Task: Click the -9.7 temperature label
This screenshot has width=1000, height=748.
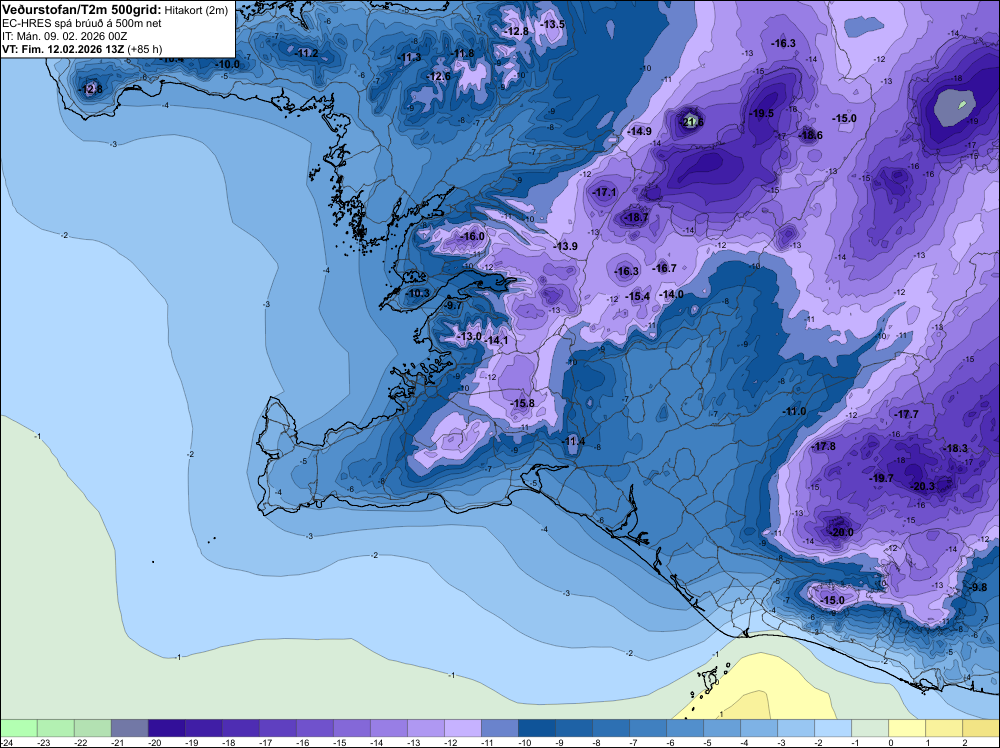Action: tap(453, 305)
